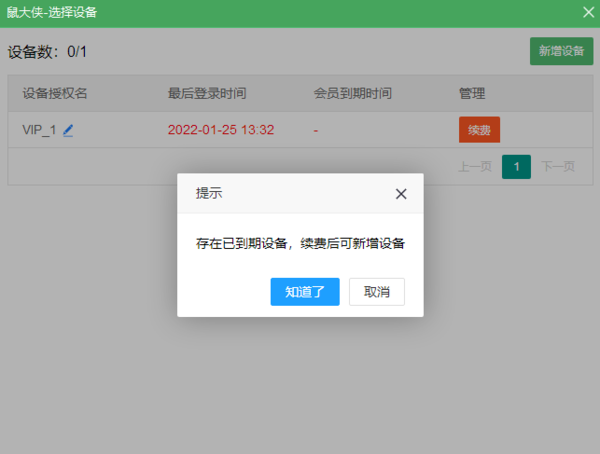The image size is (600, 454).
Task: Click the 设备授权名 column header
Action: click(55, 93)
